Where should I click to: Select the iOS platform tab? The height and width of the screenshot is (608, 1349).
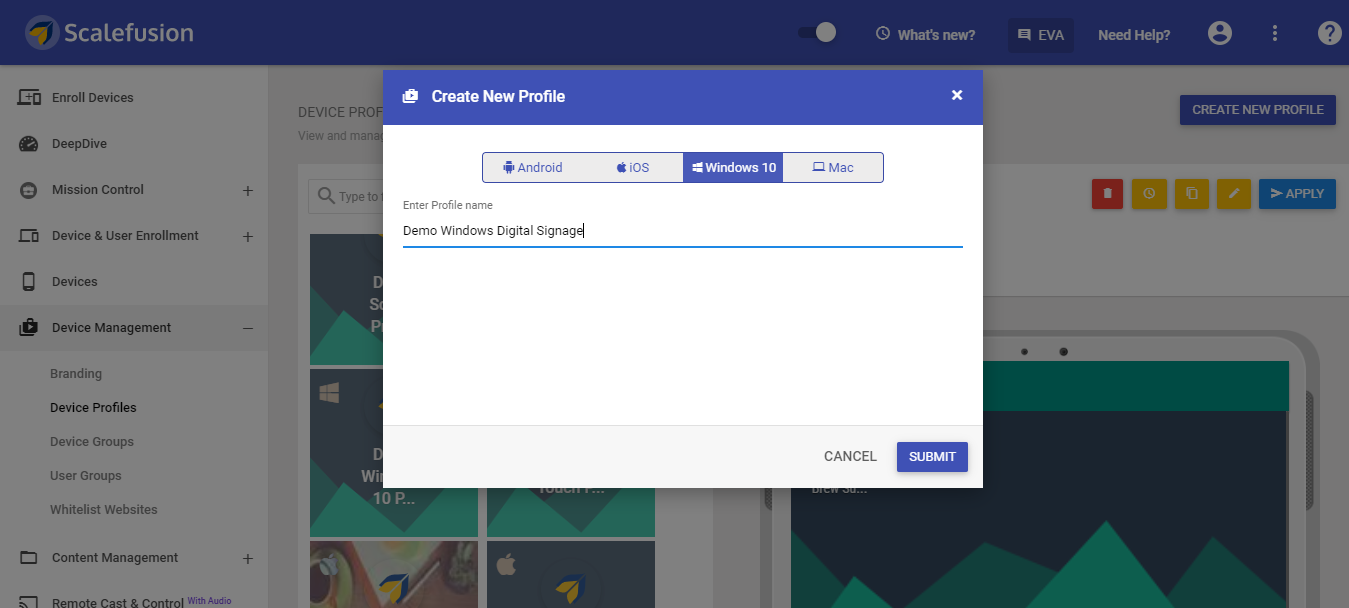pos(633,167)
